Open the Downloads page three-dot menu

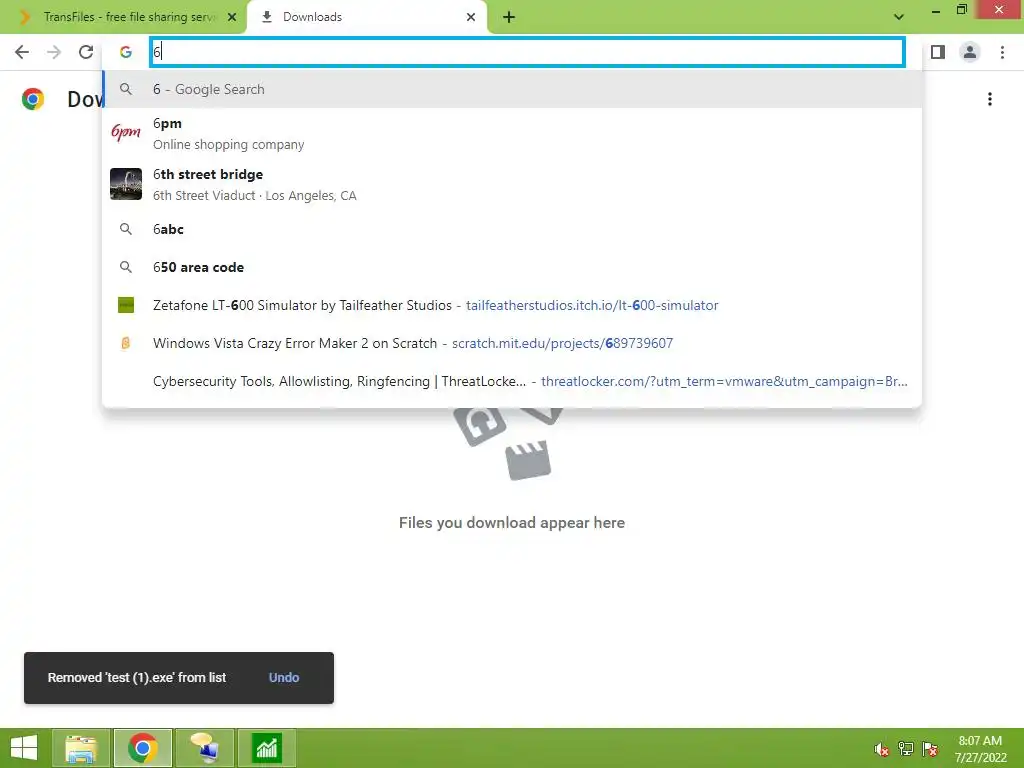pos(990,99)
